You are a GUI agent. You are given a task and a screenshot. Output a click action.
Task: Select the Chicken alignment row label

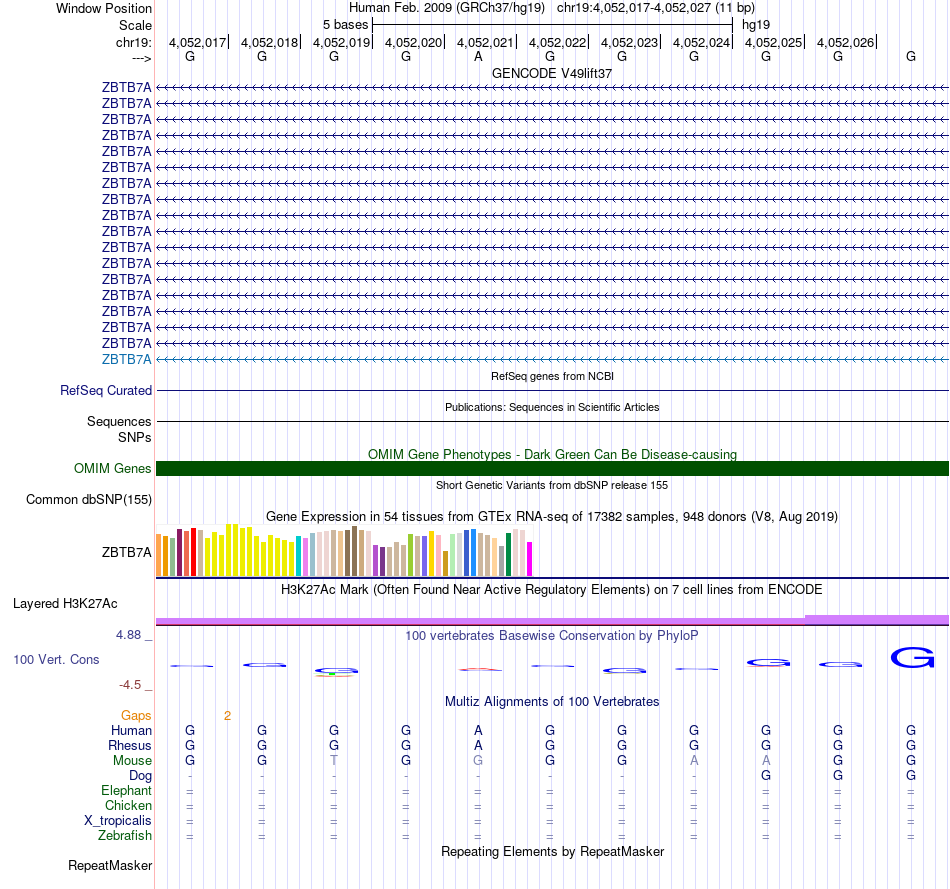point(128,805)
